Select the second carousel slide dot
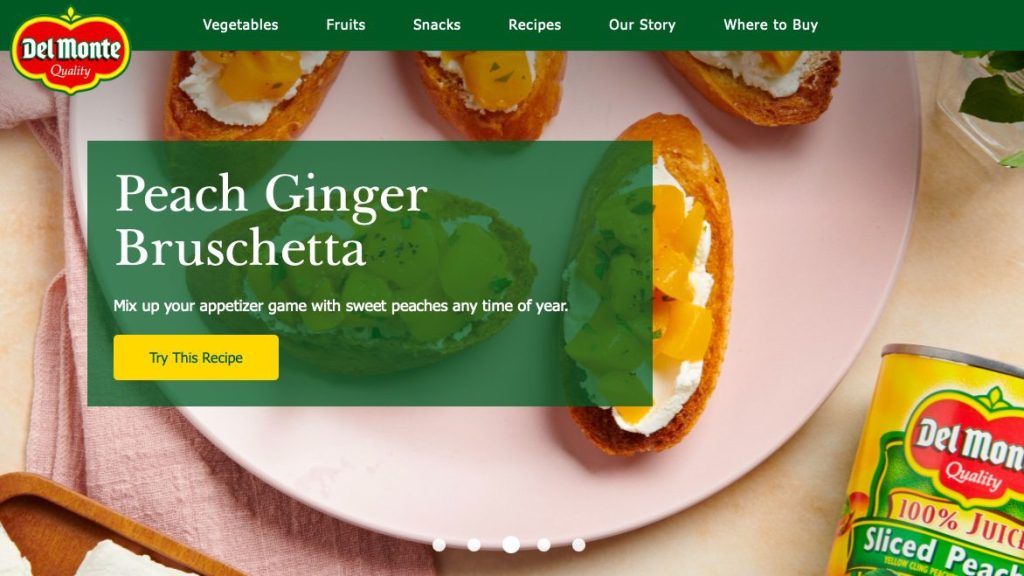Viewport: 1024px width, 576px height. 474,545
